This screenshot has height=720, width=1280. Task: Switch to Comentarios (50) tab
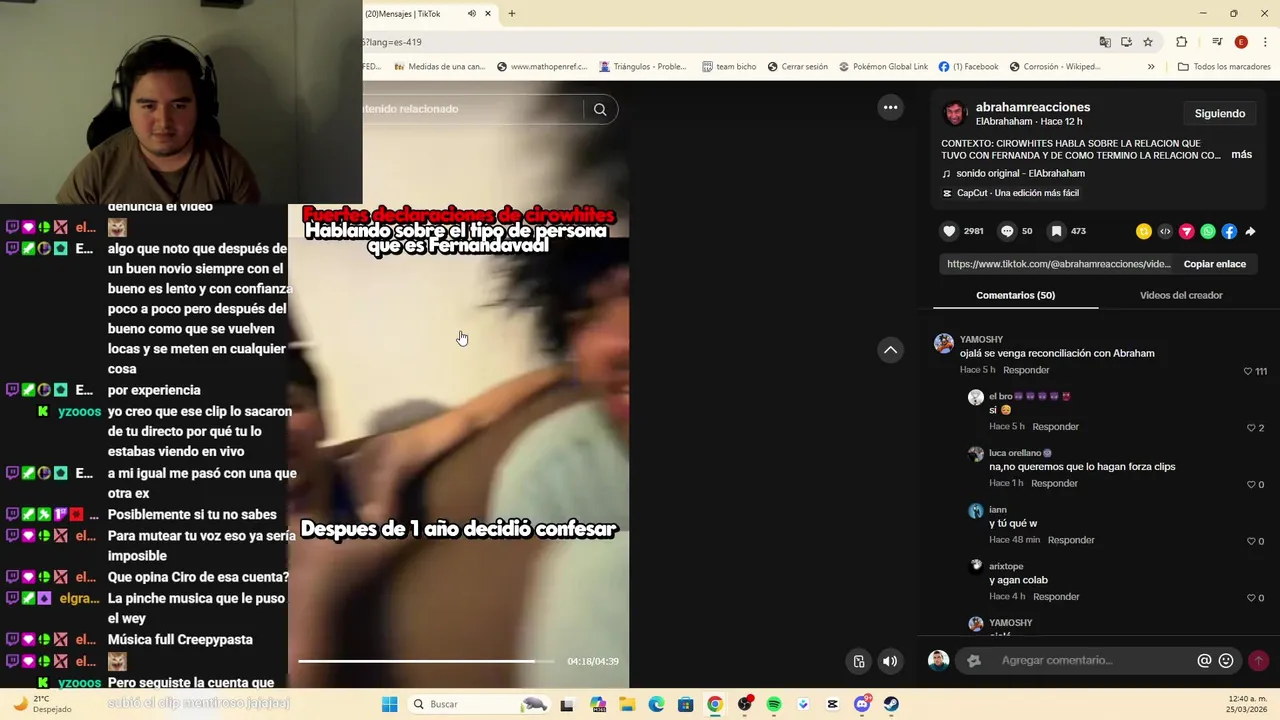coord(1015,295)
